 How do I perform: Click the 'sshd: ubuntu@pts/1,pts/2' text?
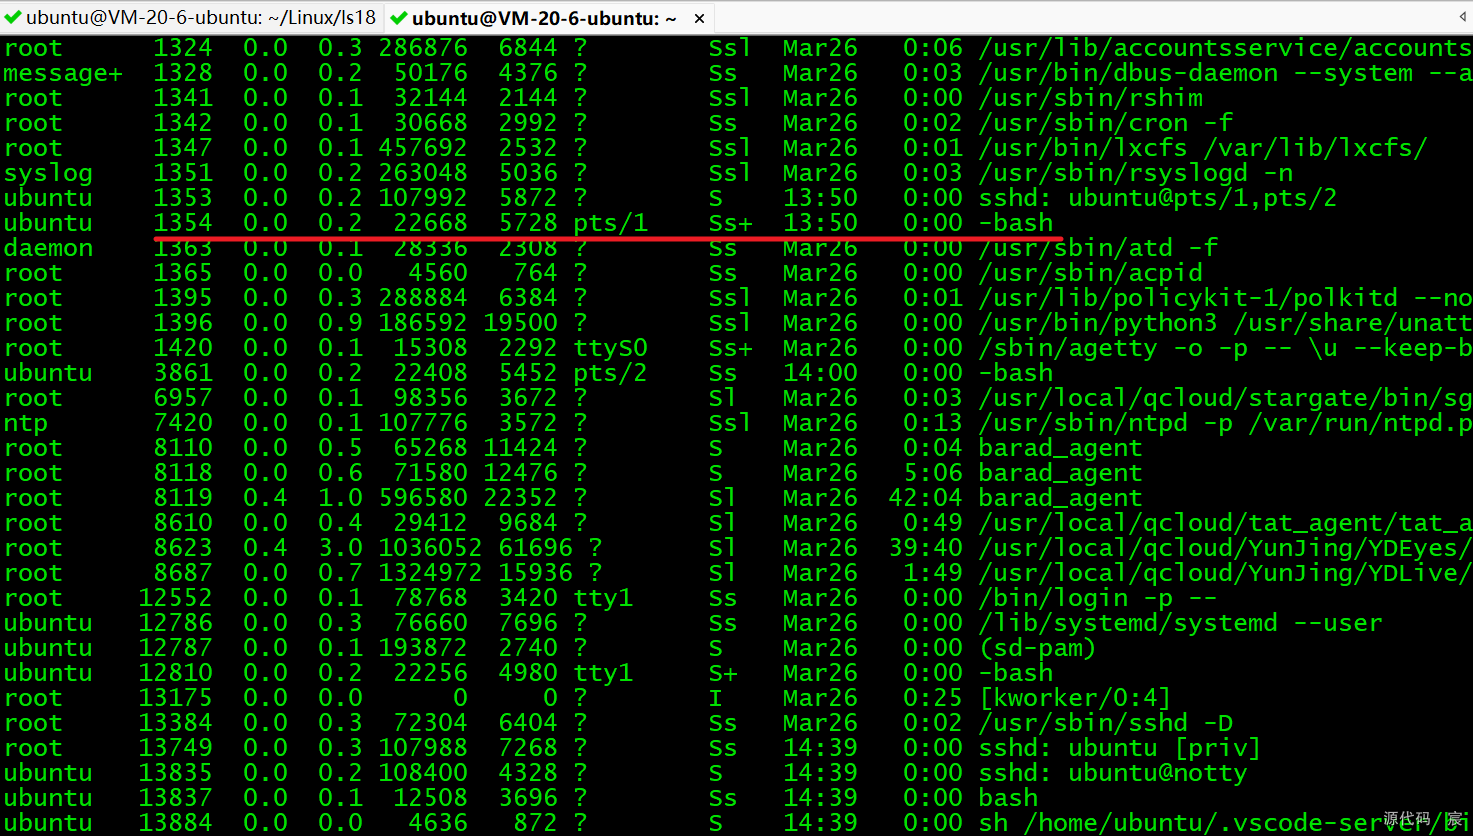pyautogui.click(x=1158, y=198)
